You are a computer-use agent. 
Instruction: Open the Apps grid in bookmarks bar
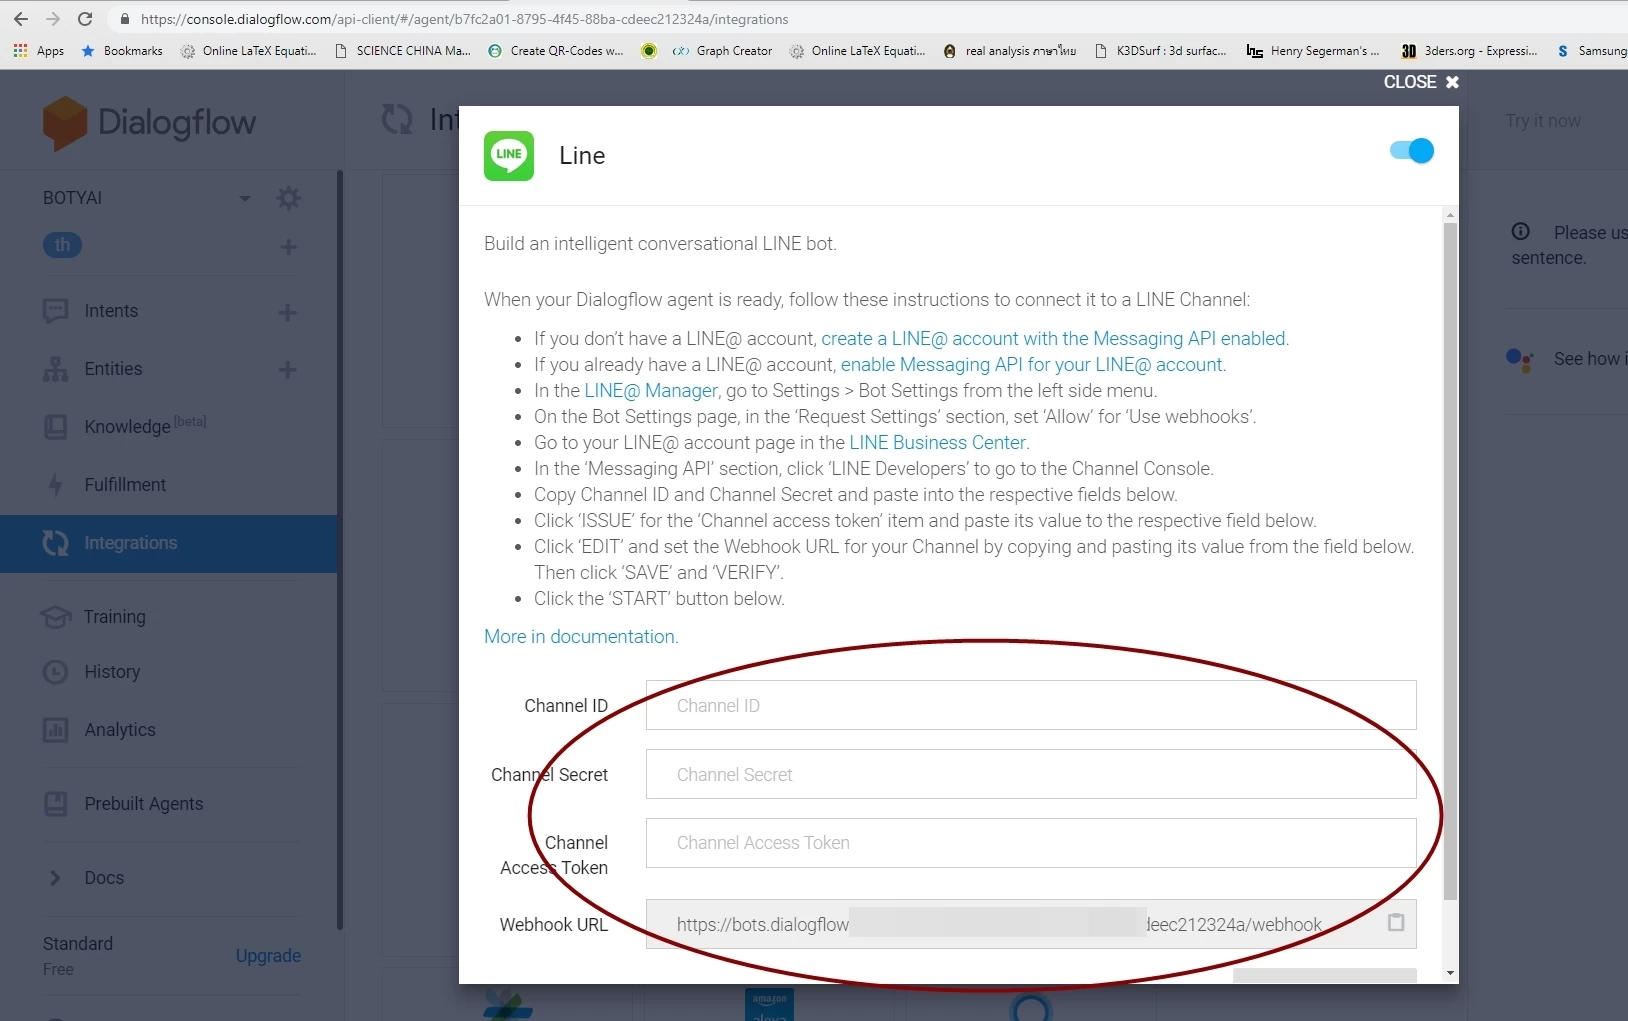point(39,51)
